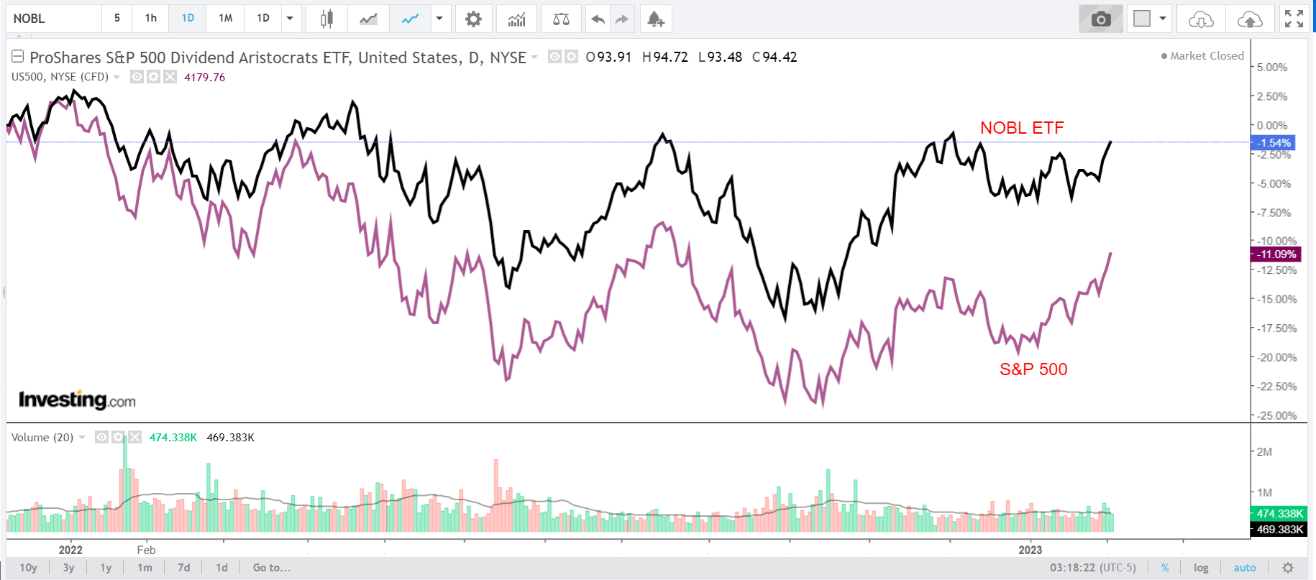Save chart layout to cloud
This screenshot has width=1316, height=580.
point(1249,18)
